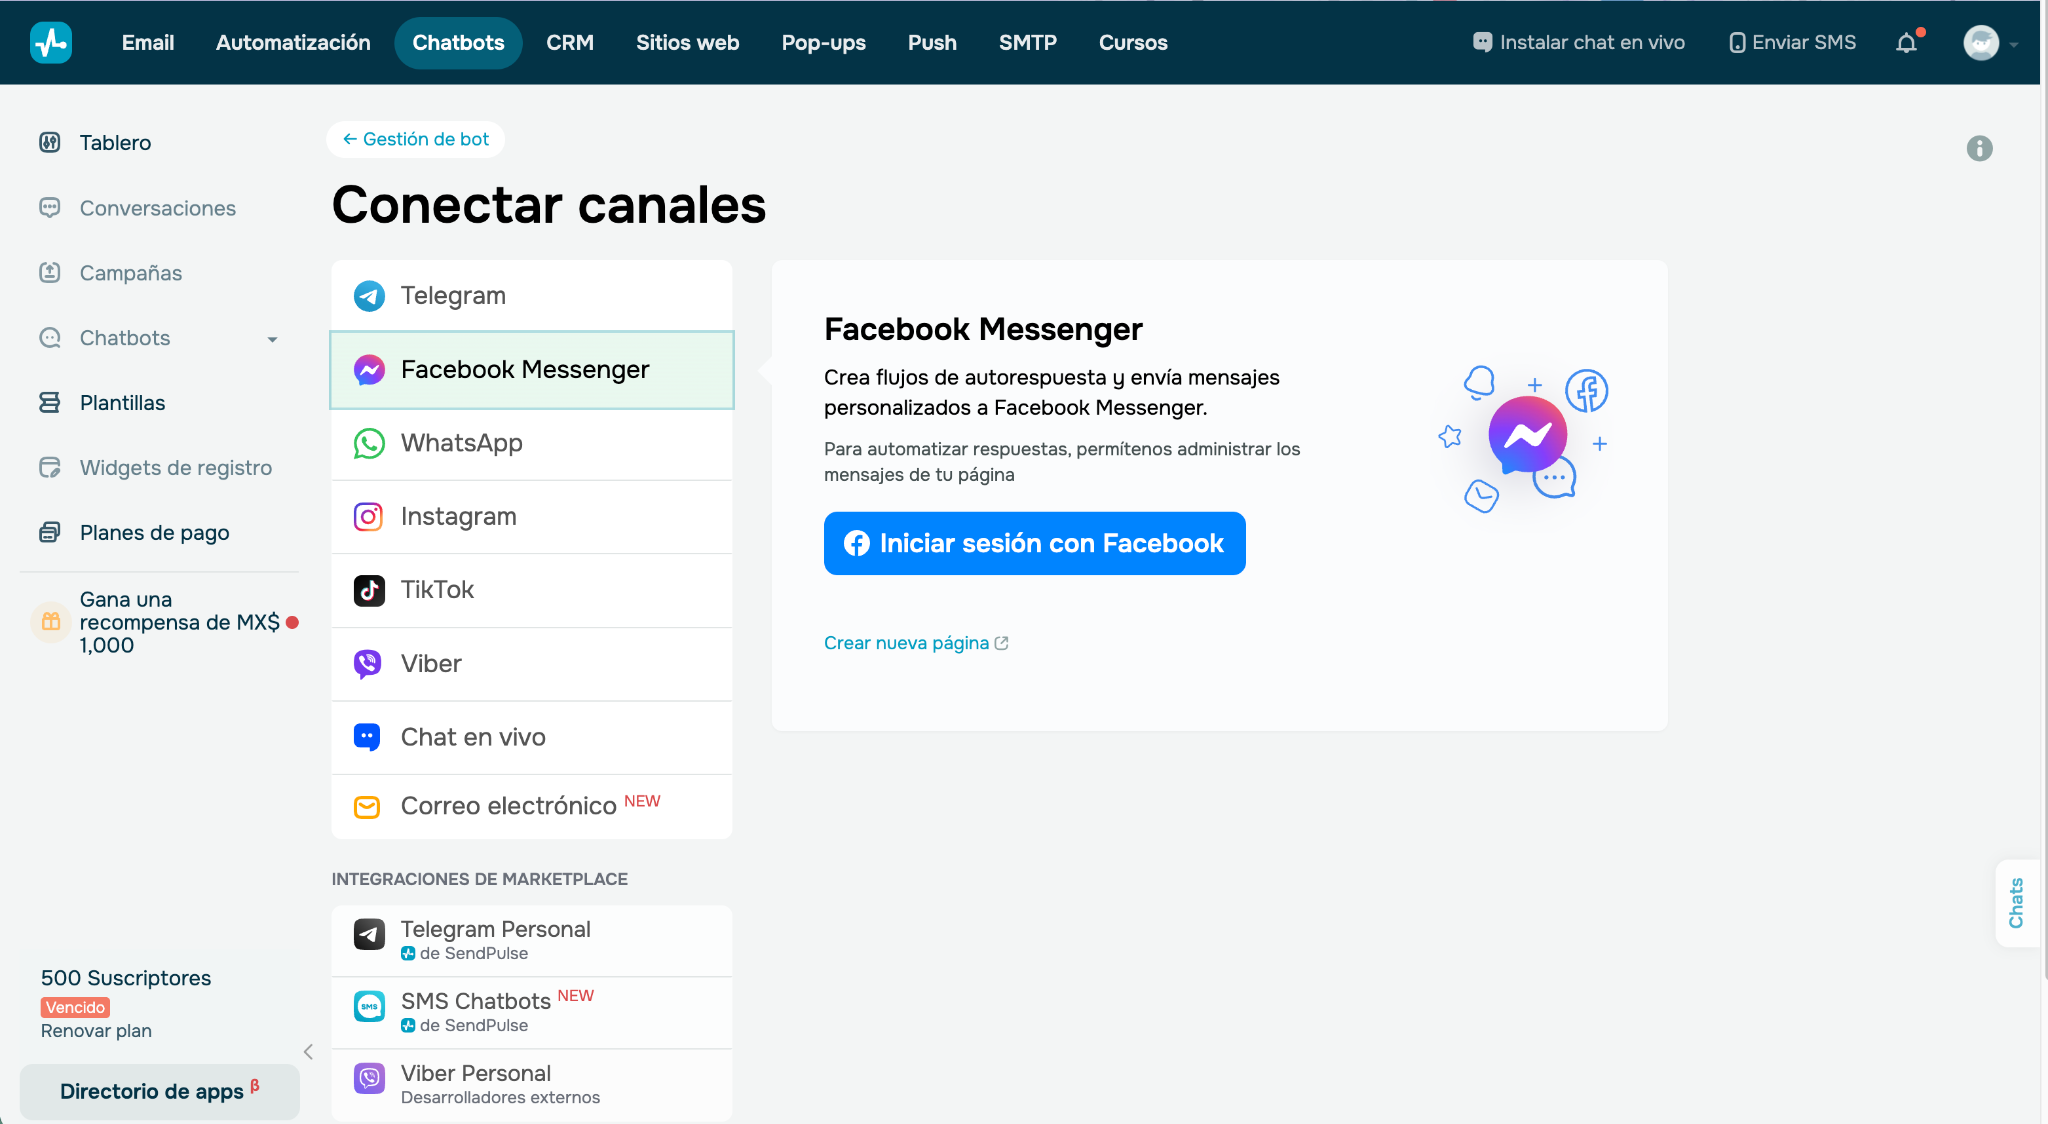Click the Viber Personal integration icon
Image resolution: width=2048 pixels, height=1124 pixels.
click(x=369, y=1078)
